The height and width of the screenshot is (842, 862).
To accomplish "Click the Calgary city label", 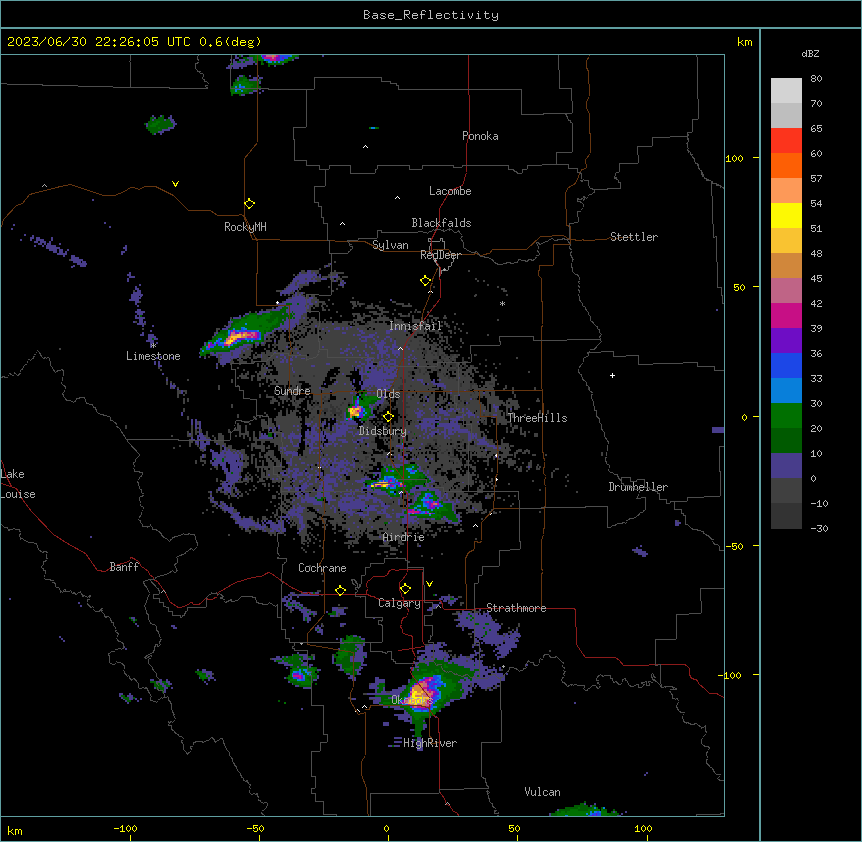I will pos(399,603).
